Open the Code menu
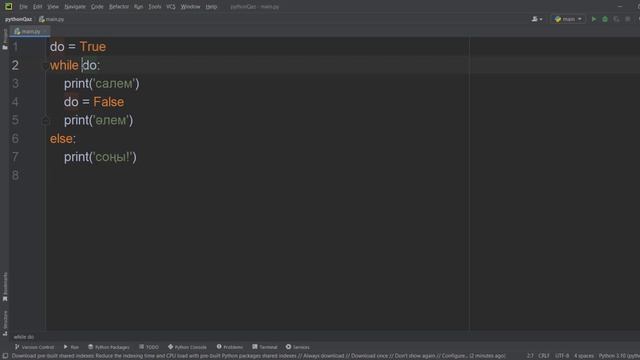This screenshot has width=640, height=360. coord(97,7)
